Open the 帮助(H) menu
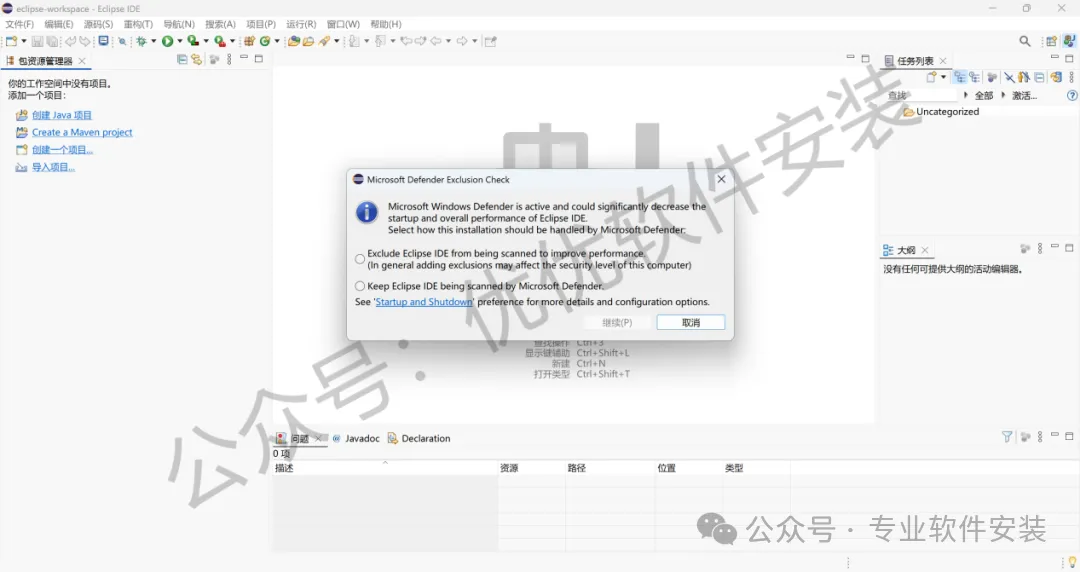Viewport: 1080px width, 572px height. 386,24
